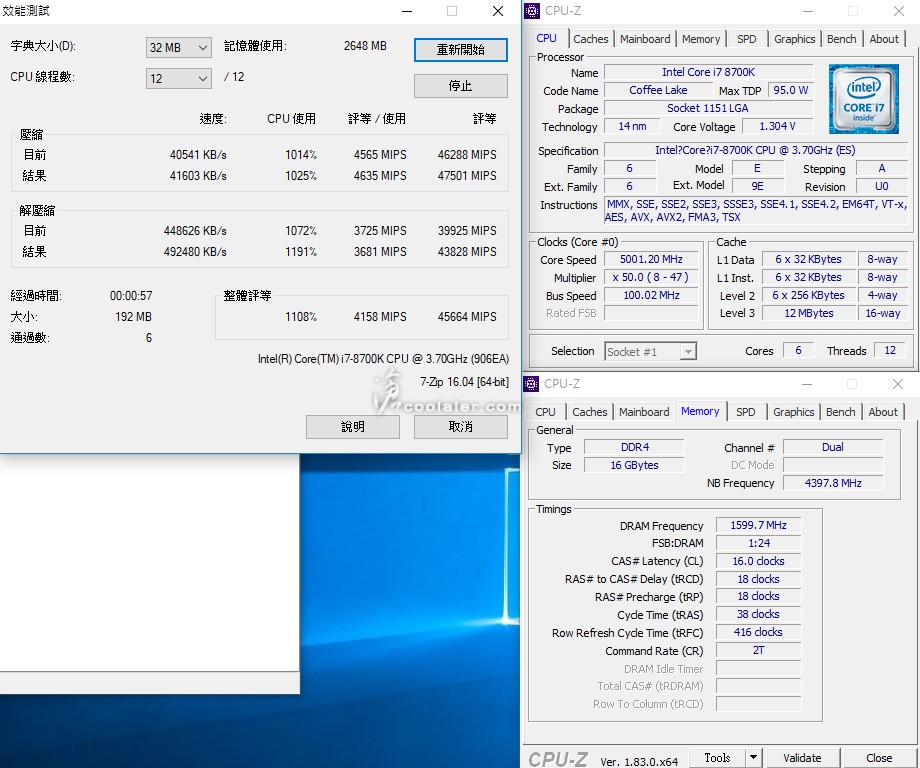The width and height of the screenshot is (920, 768).
Task: Minimize the lower CPU-Z Memory window
Action: 807,384
